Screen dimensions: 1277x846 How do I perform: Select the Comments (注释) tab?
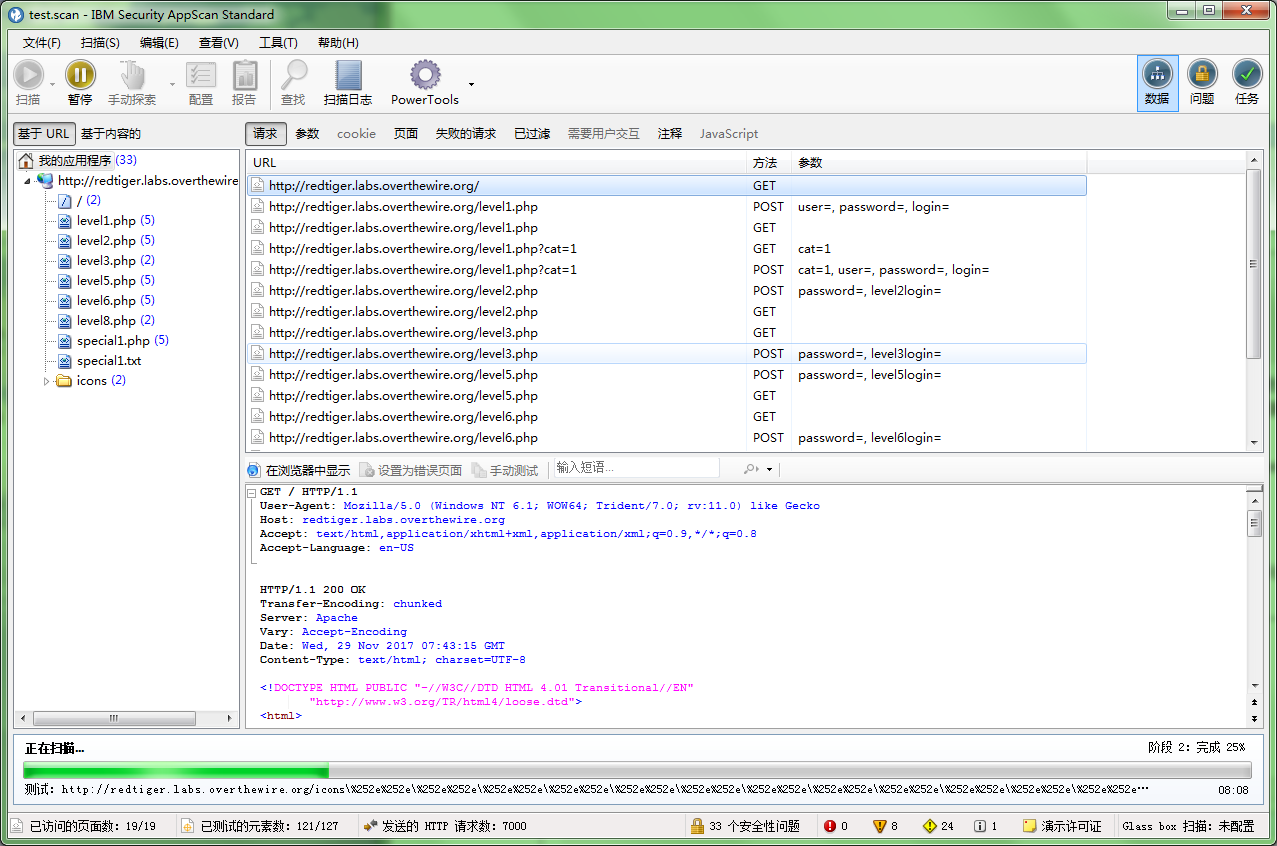tap(670, 134)
